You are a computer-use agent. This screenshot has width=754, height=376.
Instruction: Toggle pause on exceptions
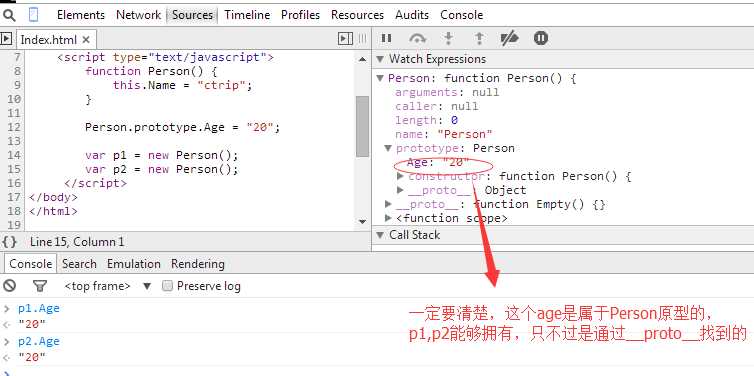(540, 38)
